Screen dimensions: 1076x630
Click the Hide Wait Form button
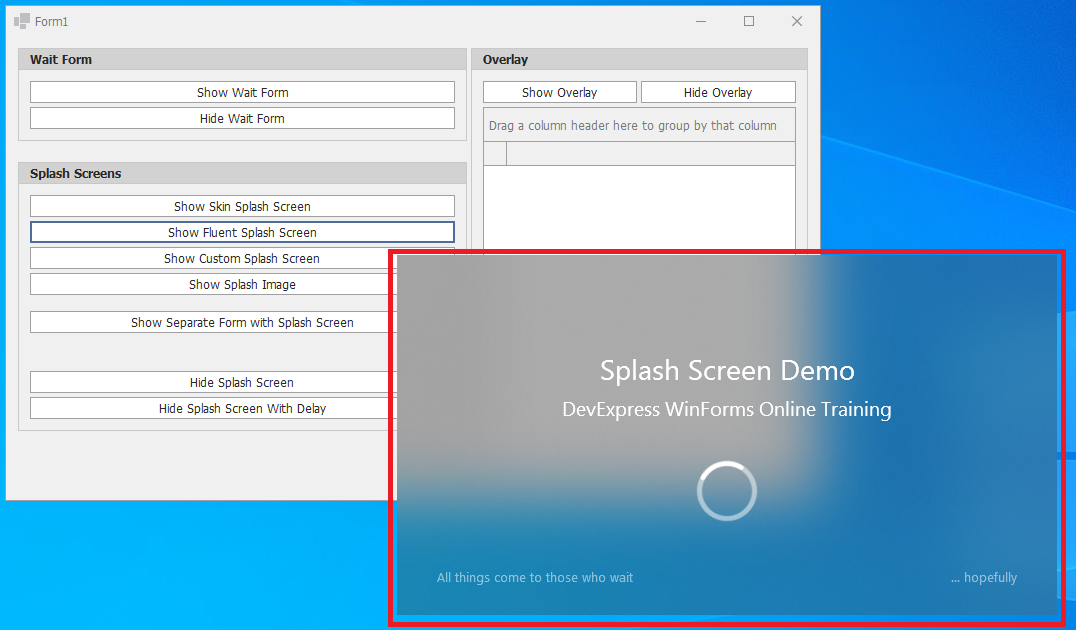[242, 118]
